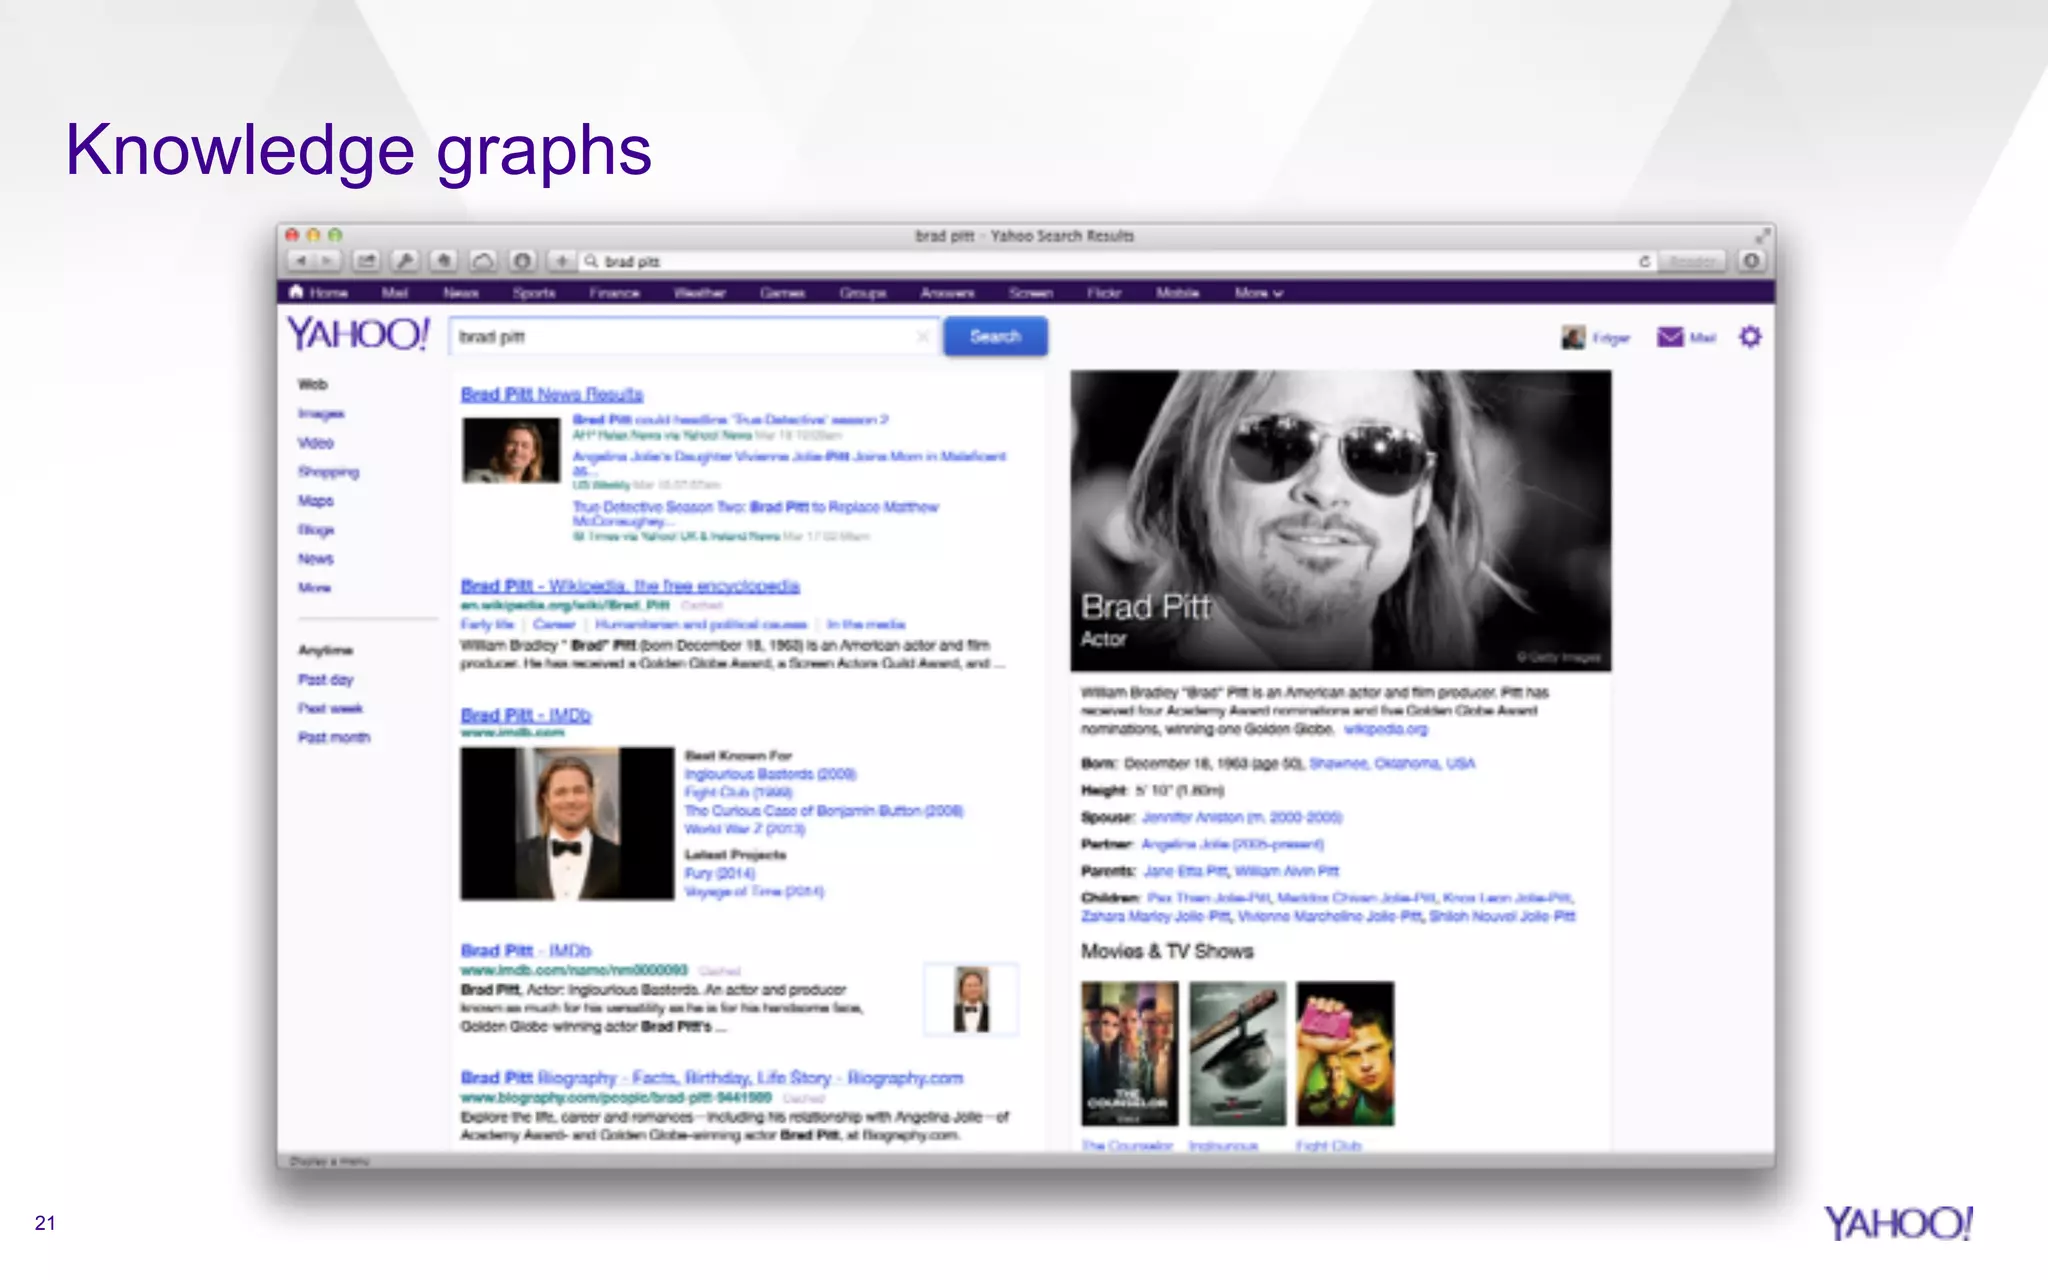This screenshot has width=2048, height=1280.
Task: Click the tuxedo photo in IMDb result
Action: (x=567, y=823)
